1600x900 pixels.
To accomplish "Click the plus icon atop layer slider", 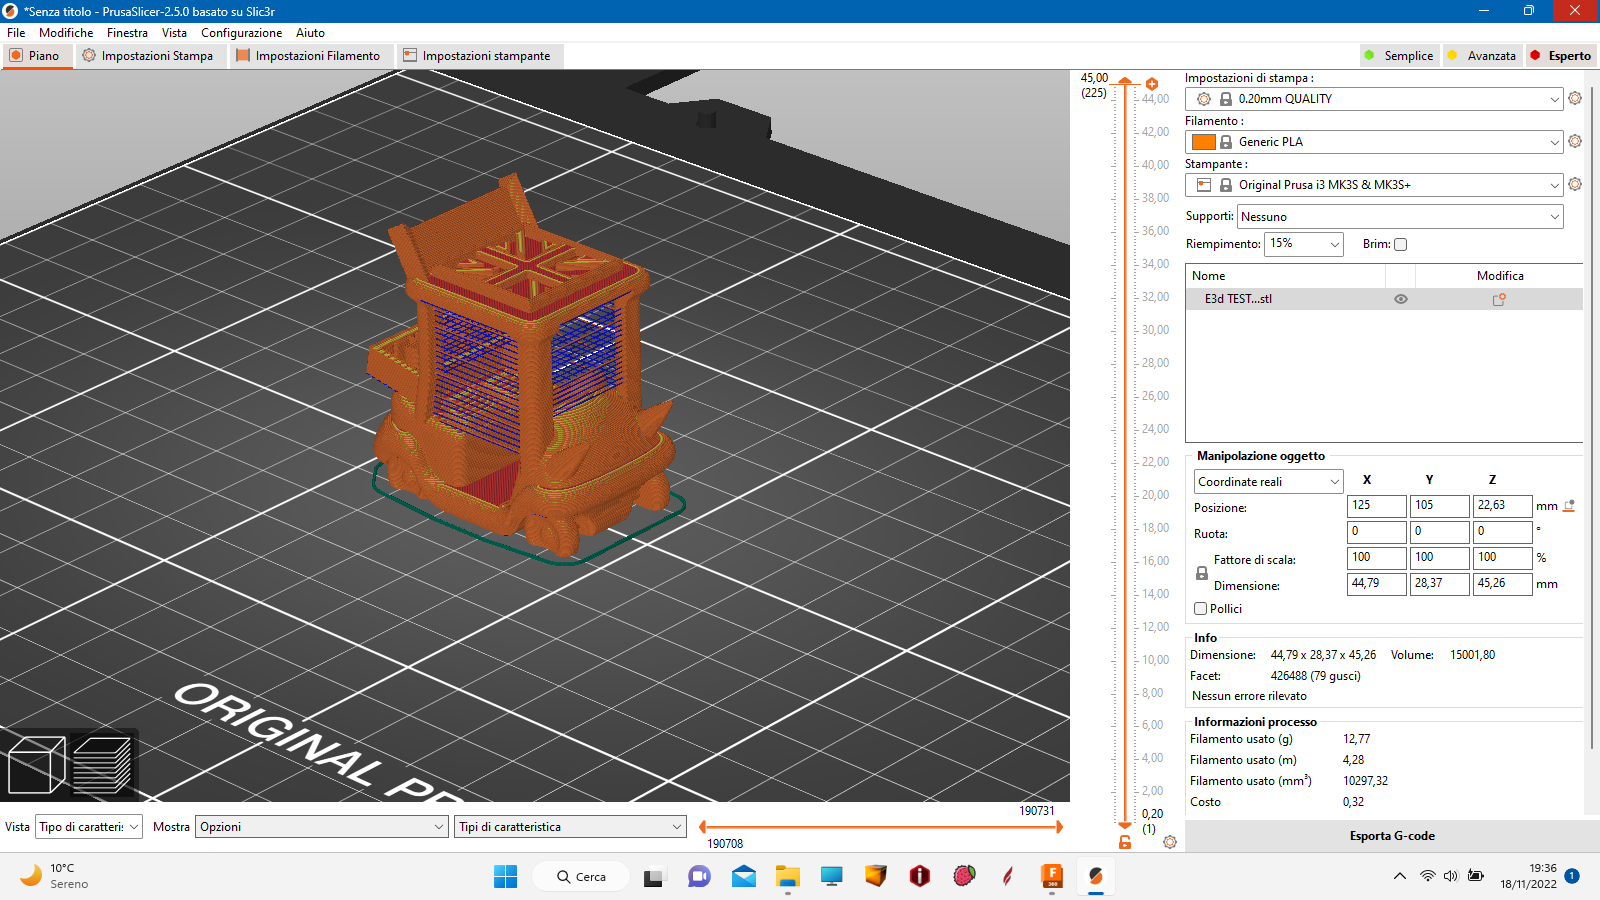I will click(x=1152, y=84).
